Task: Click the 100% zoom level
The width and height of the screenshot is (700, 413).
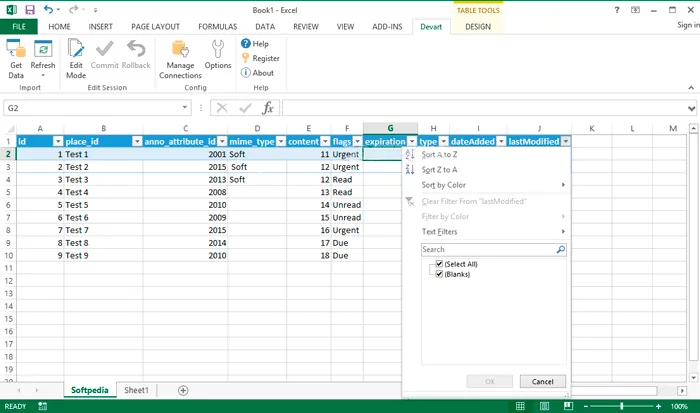Action: (679, 406)
